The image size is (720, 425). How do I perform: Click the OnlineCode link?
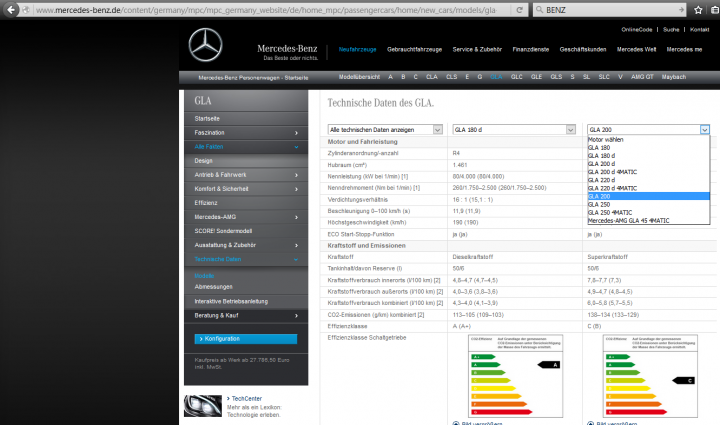(636, 29)
